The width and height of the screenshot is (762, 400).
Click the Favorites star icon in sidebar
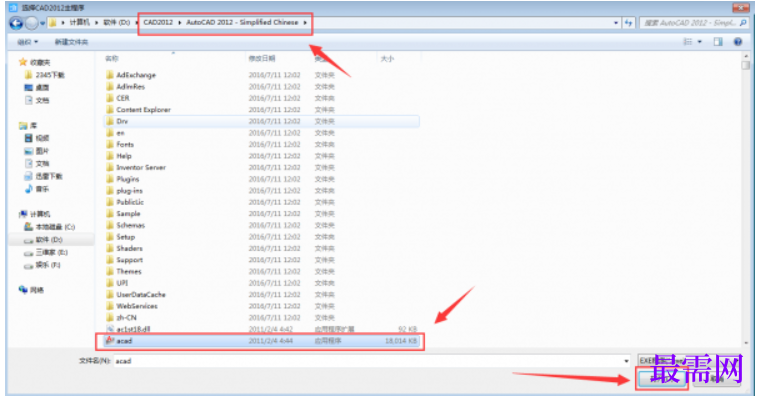pos(22,62)
